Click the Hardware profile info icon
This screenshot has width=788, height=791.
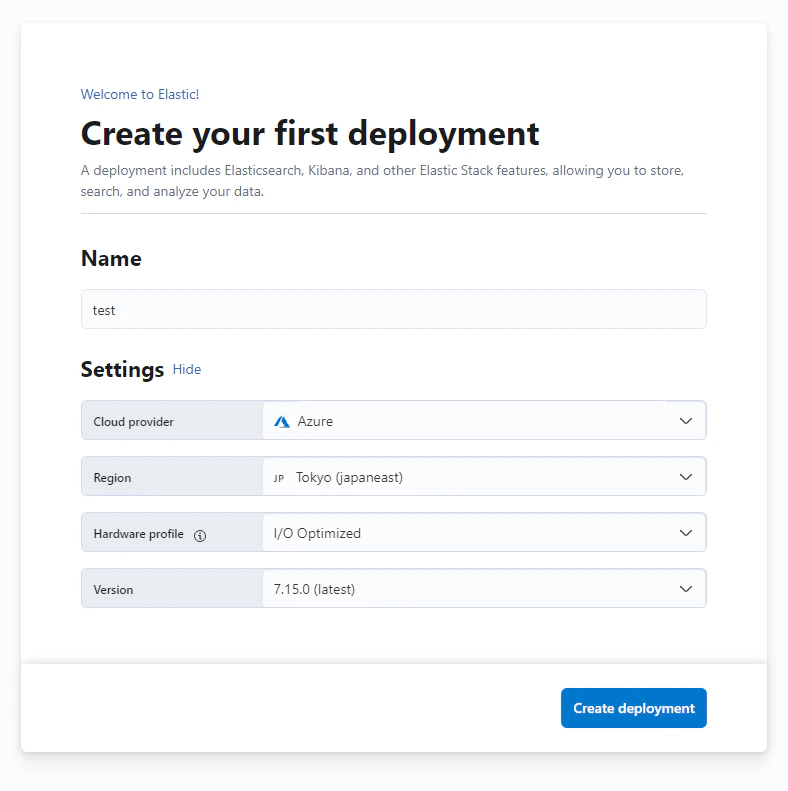200,536
